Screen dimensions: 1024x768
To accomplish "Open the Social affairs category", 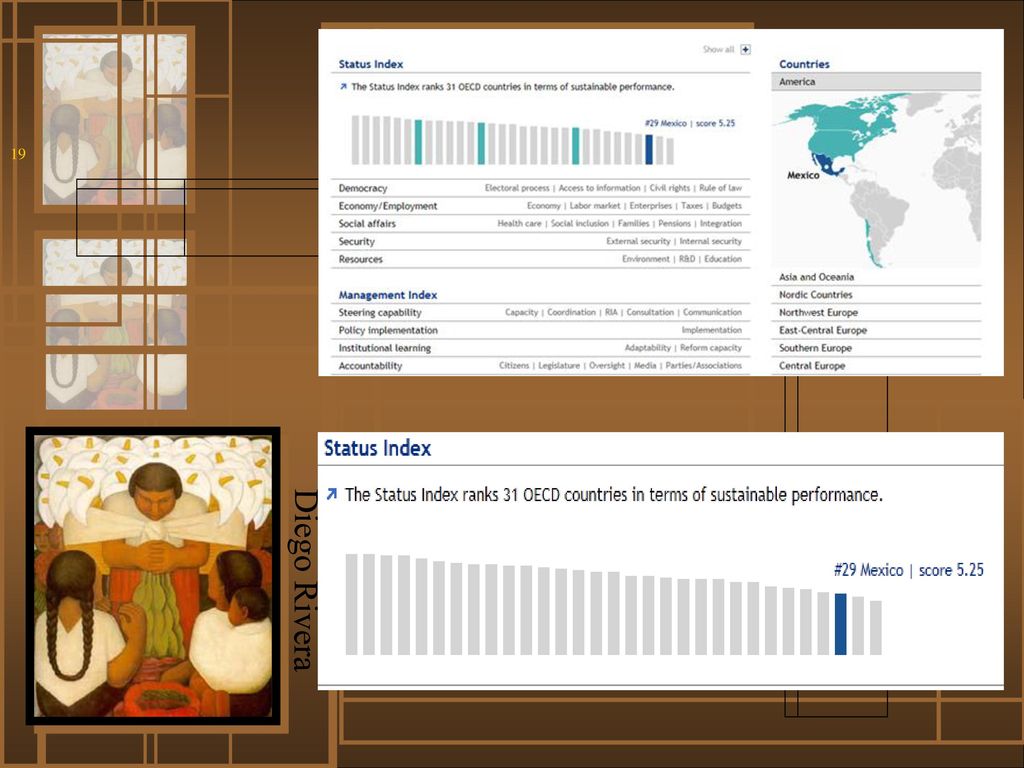I will pos(540,223).
